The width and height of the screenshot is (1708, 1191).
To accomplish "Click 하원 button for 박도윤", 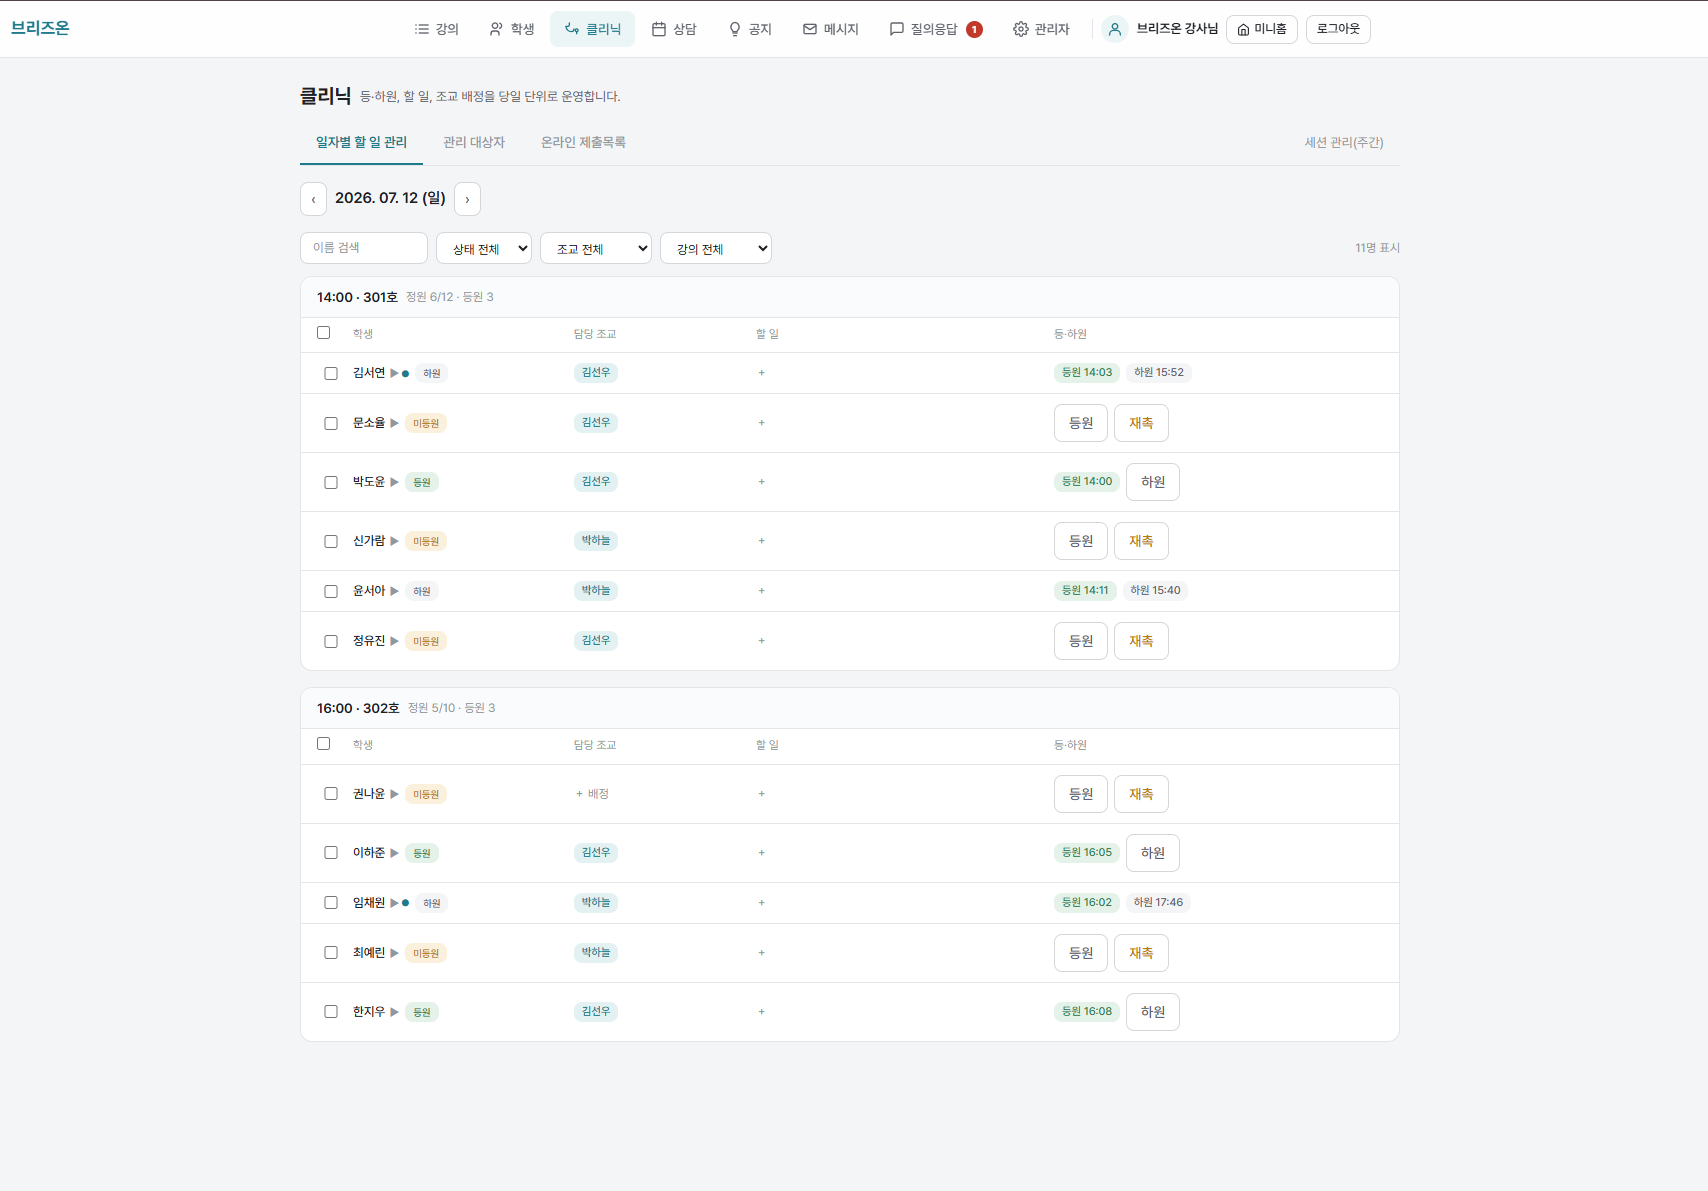I will point(1153,482).
